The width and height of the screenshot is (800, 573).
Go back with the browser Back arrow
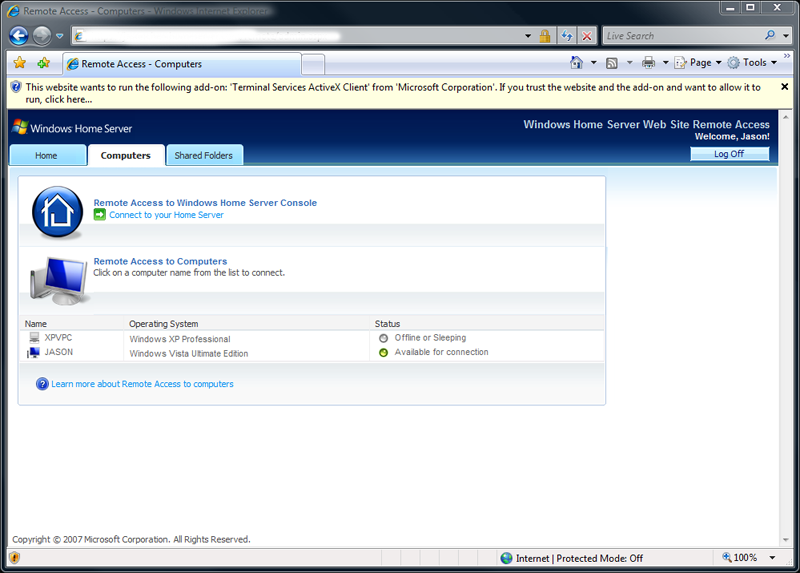coord(19,36)
